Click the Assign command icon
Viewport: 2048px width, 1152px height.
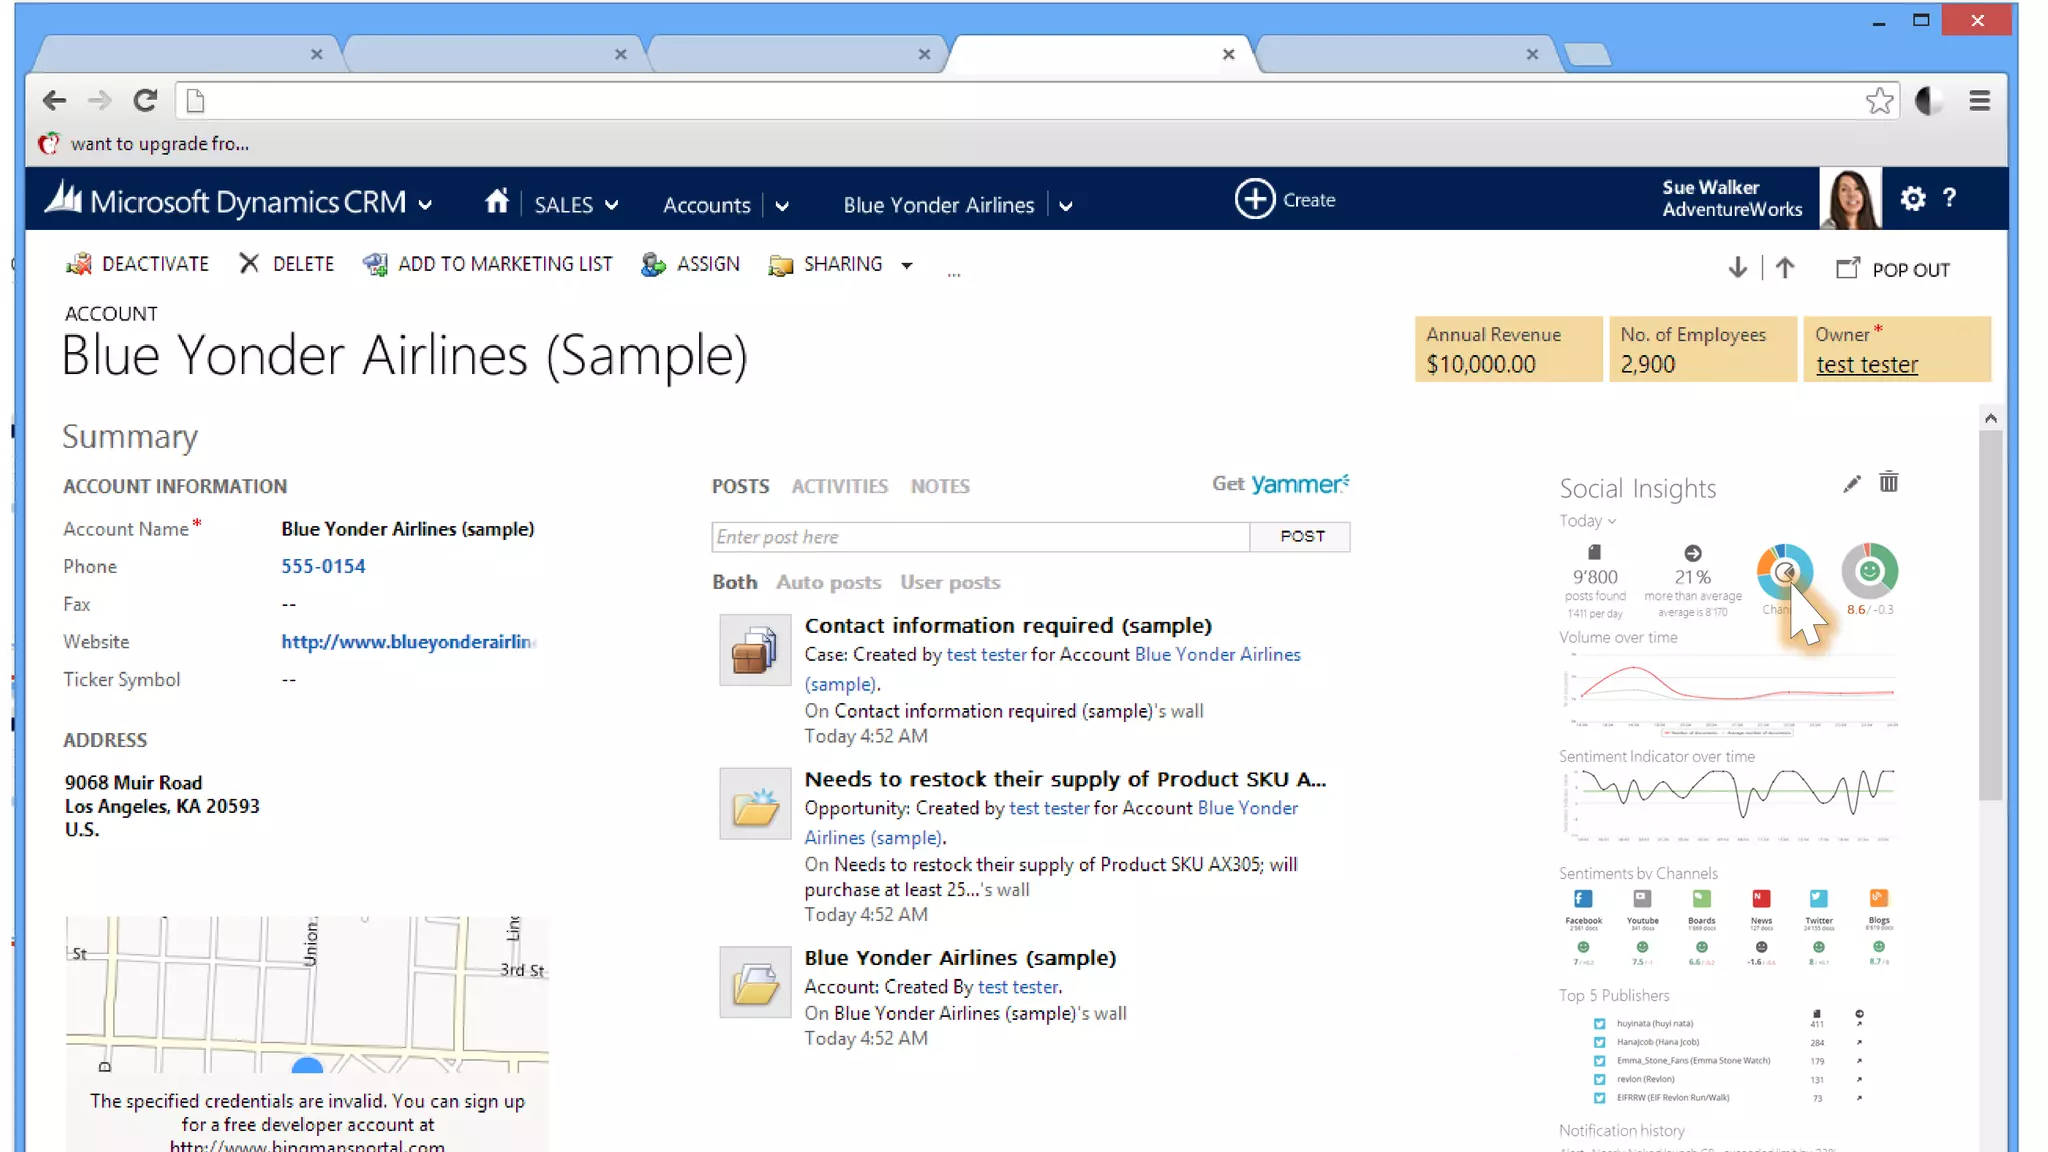click(653, 264)
